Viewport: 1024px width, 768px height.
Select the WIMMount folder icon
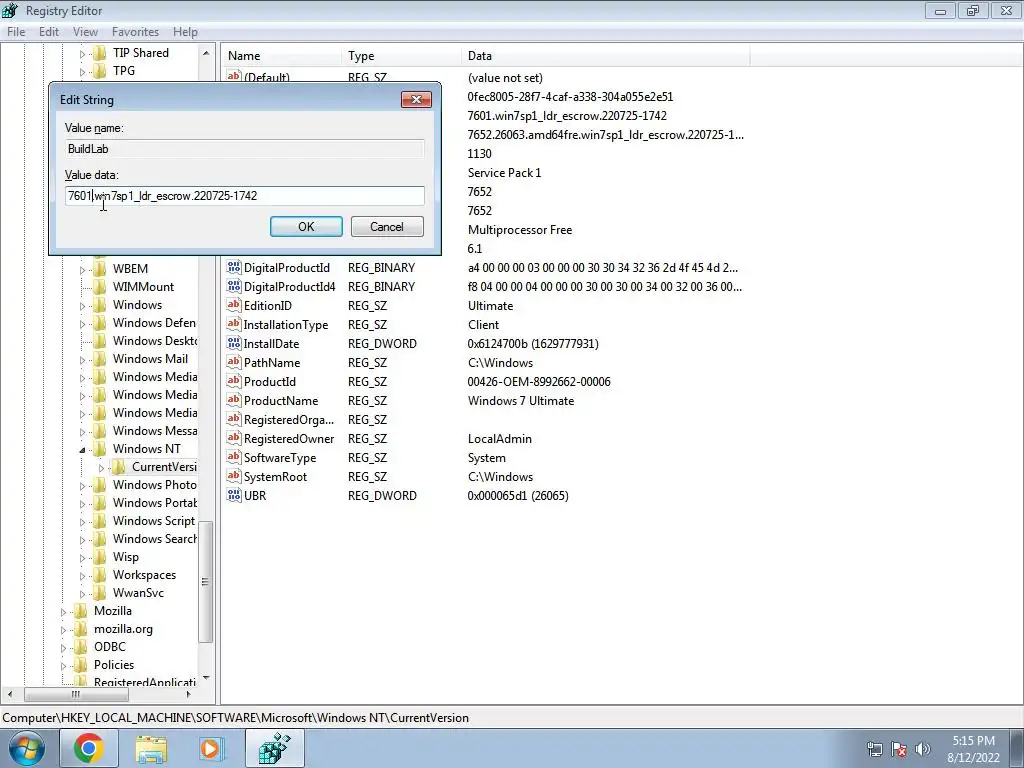tap(99, 287)
